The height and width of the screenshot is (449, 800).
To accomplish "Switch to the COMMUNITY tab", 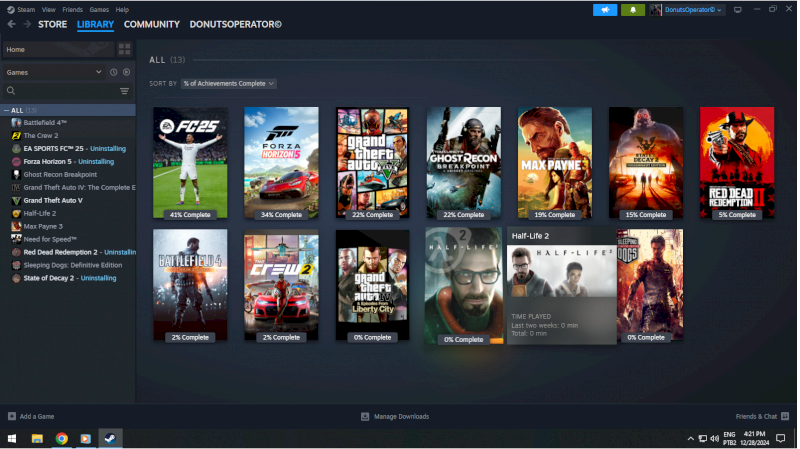I will (152, 24).
